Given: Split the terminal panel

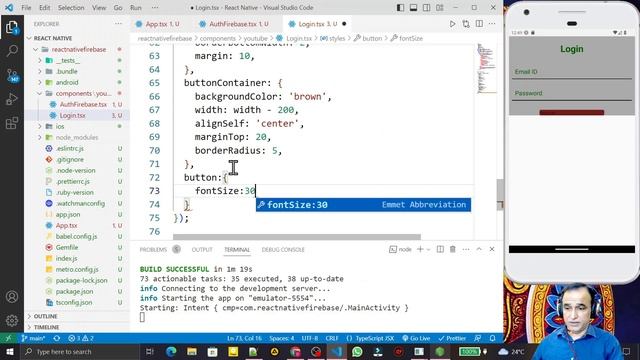Looking at the screenshot, I should click(440, 249).
